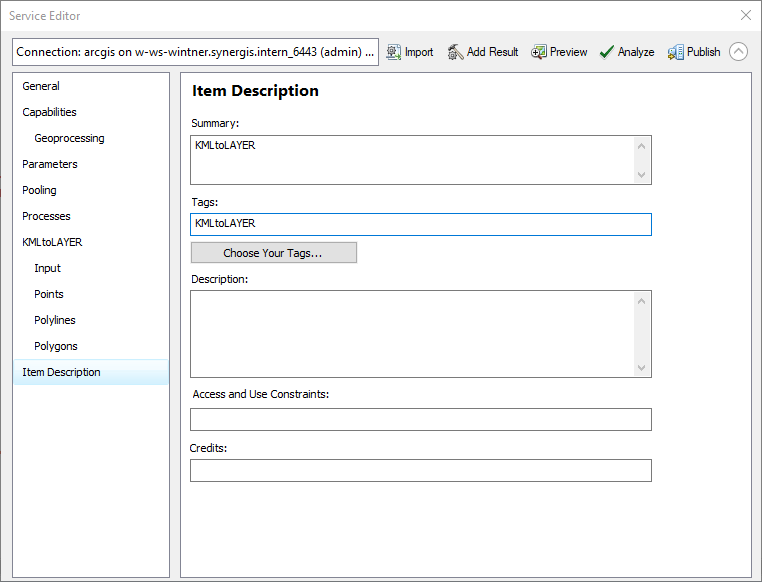
Task: Select the KMLtoLAYER task entry
Action: pos(52,242)
